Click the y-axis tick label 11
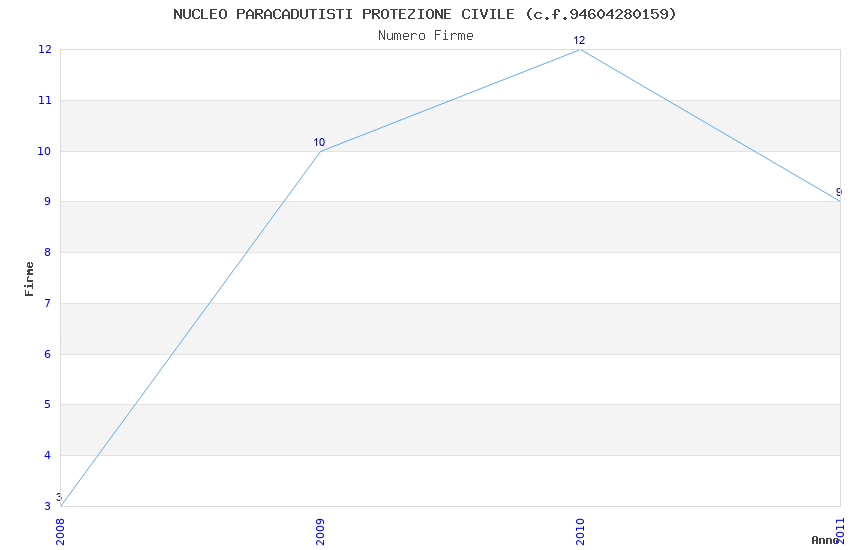850x550 pixels. click(x=45, y=100)
